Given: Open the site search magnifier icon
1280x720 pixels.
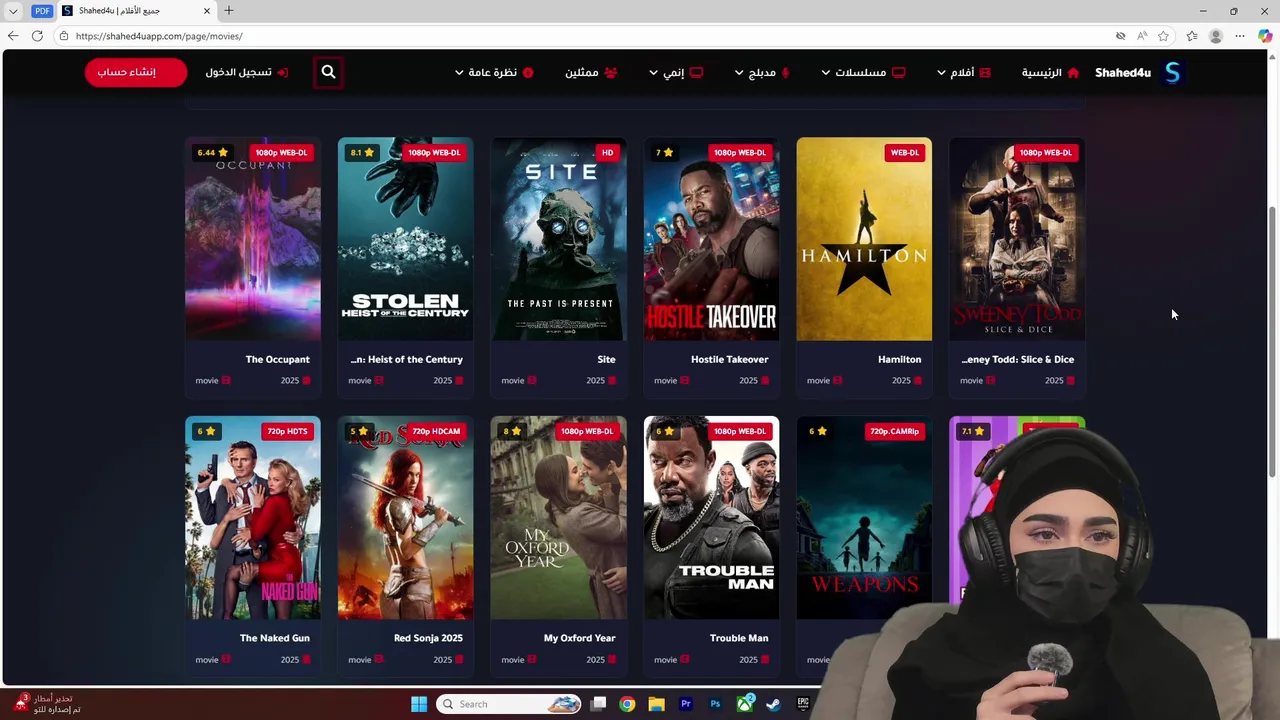Looking at the screenshot, I should (328, 72).
